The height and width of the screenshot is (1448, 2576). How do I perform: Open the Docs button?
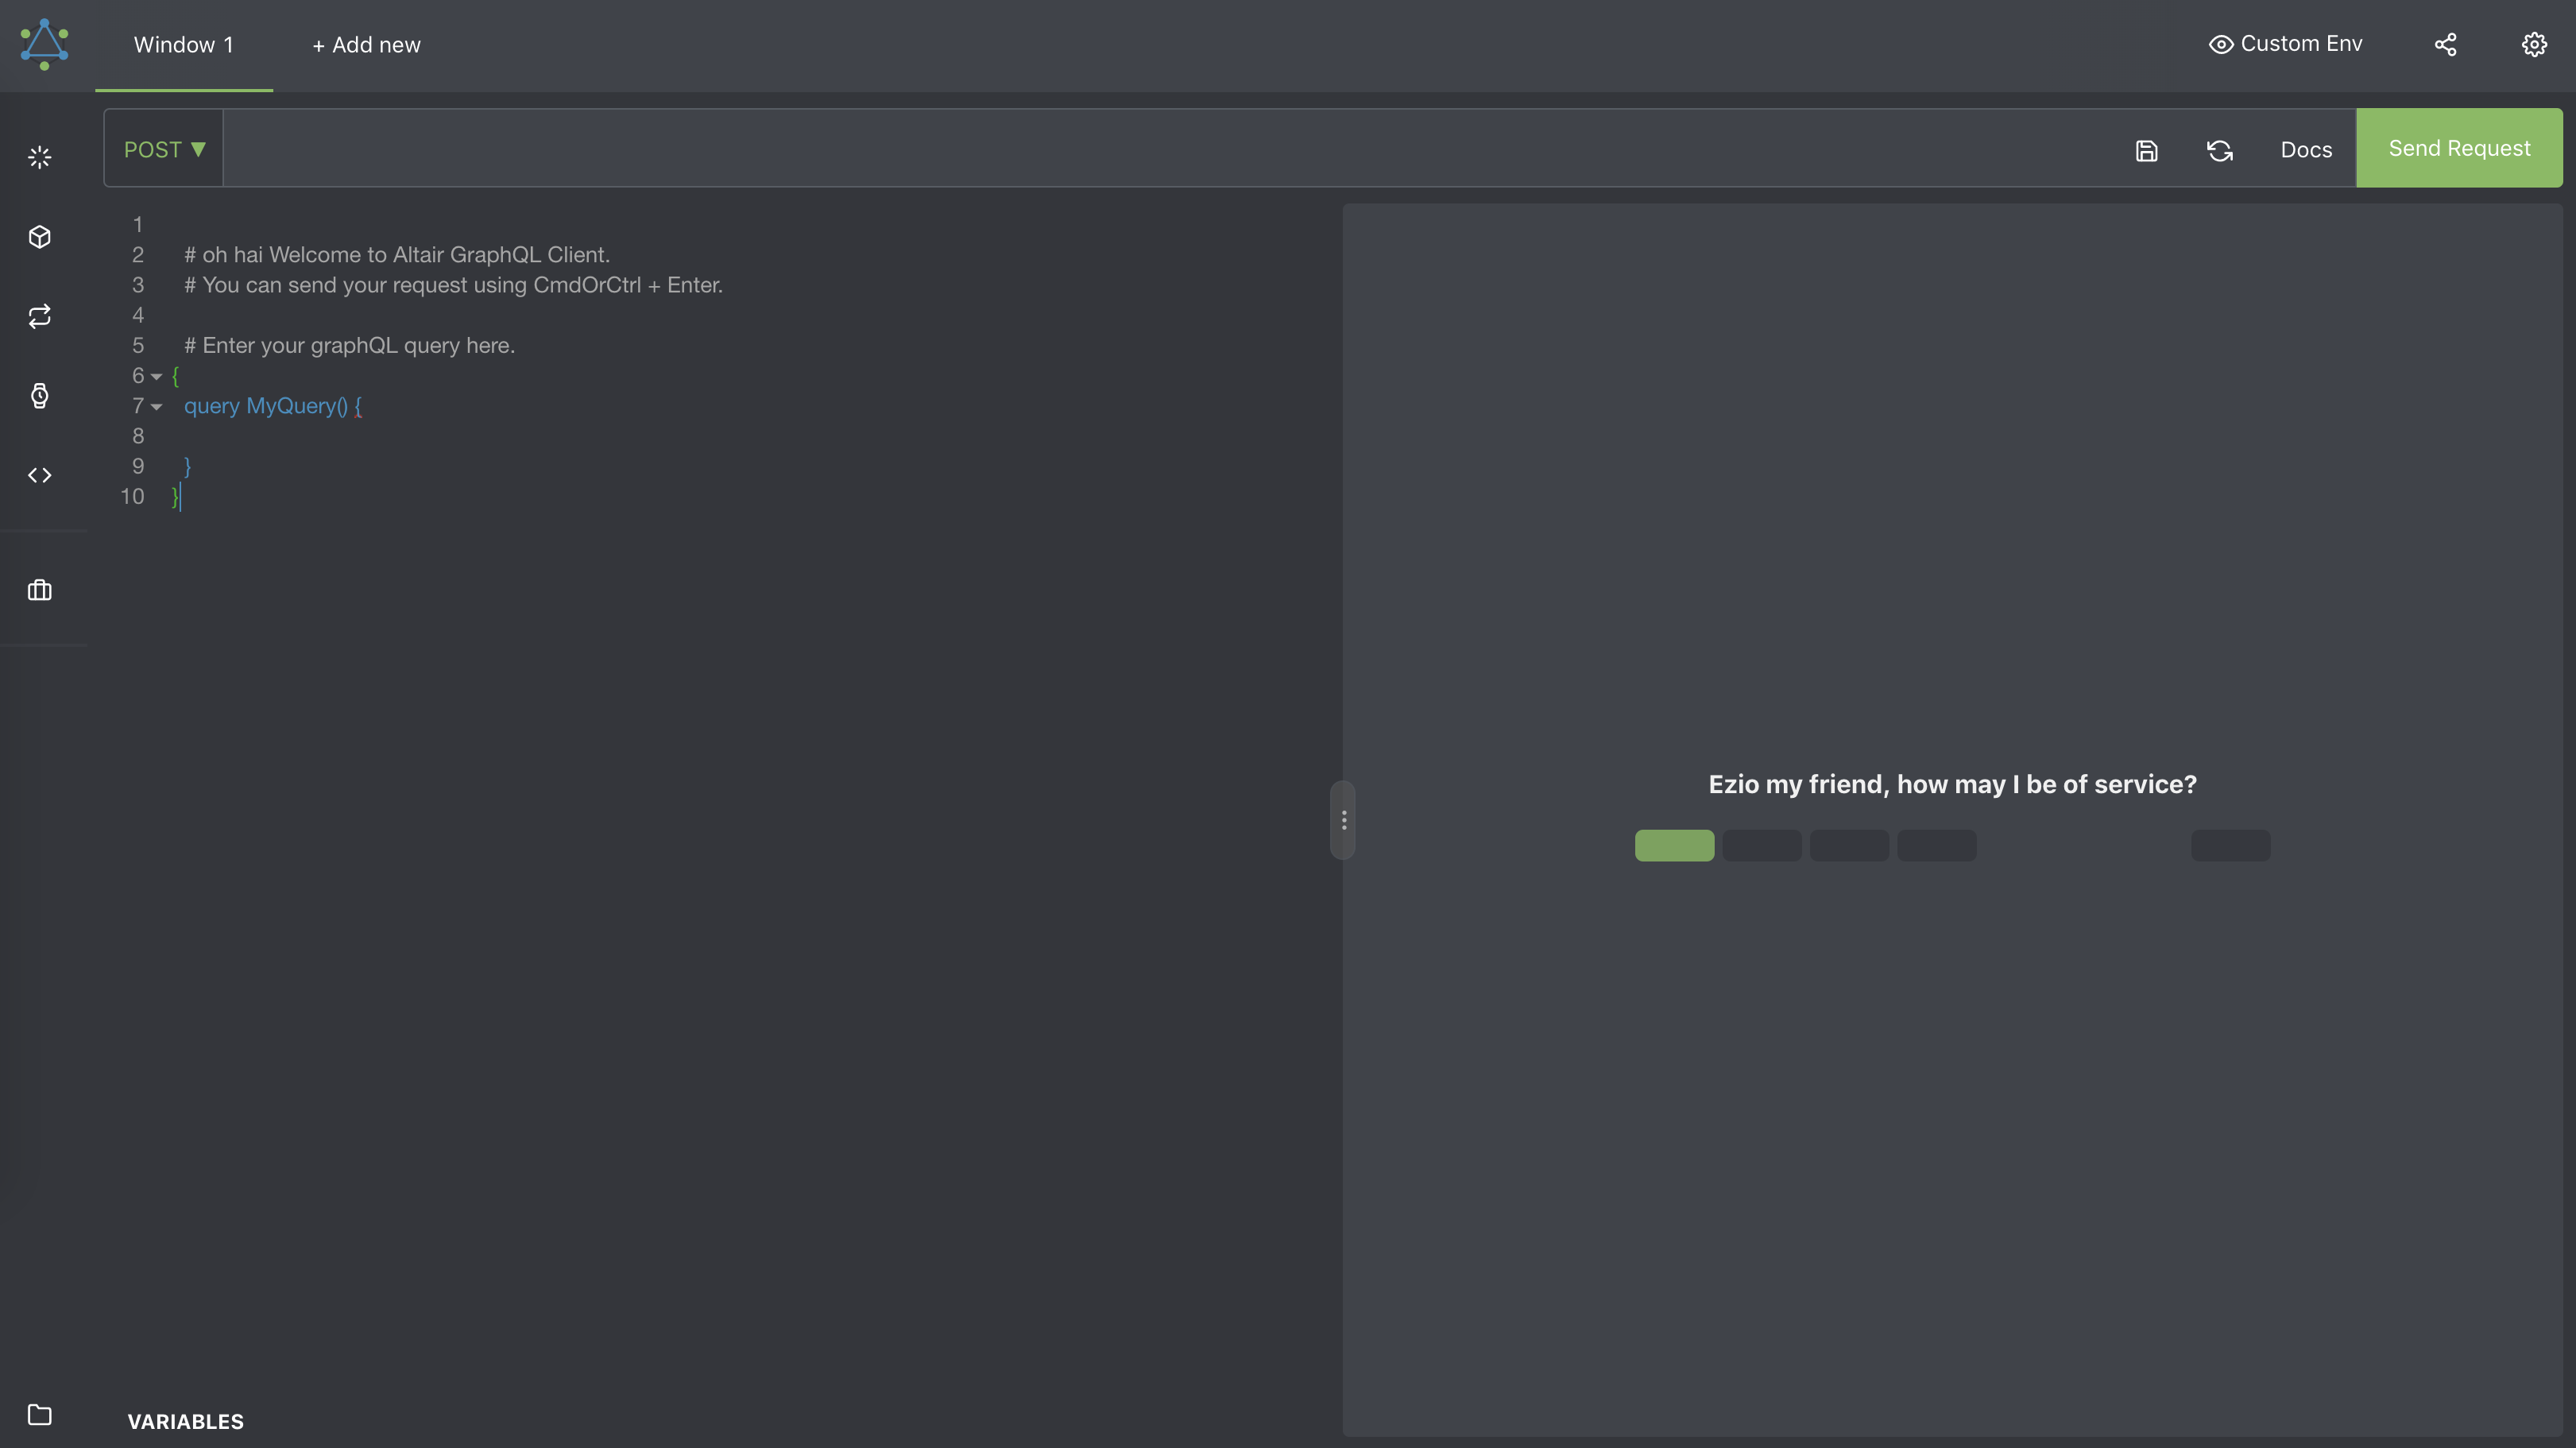pos(2305,150)
